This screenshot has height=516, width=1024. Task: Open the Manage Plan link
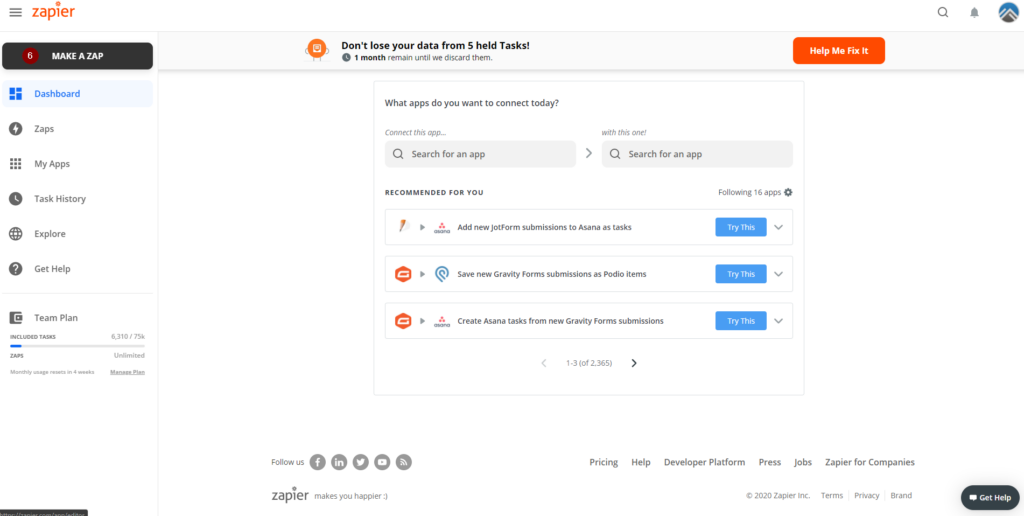(127, 372)
